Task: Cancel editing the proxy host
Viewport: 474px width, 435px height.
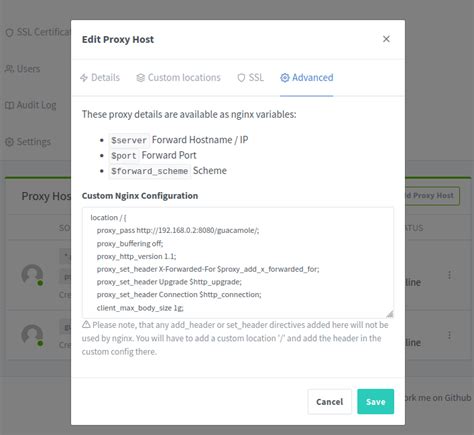Action: pos(329,402)
